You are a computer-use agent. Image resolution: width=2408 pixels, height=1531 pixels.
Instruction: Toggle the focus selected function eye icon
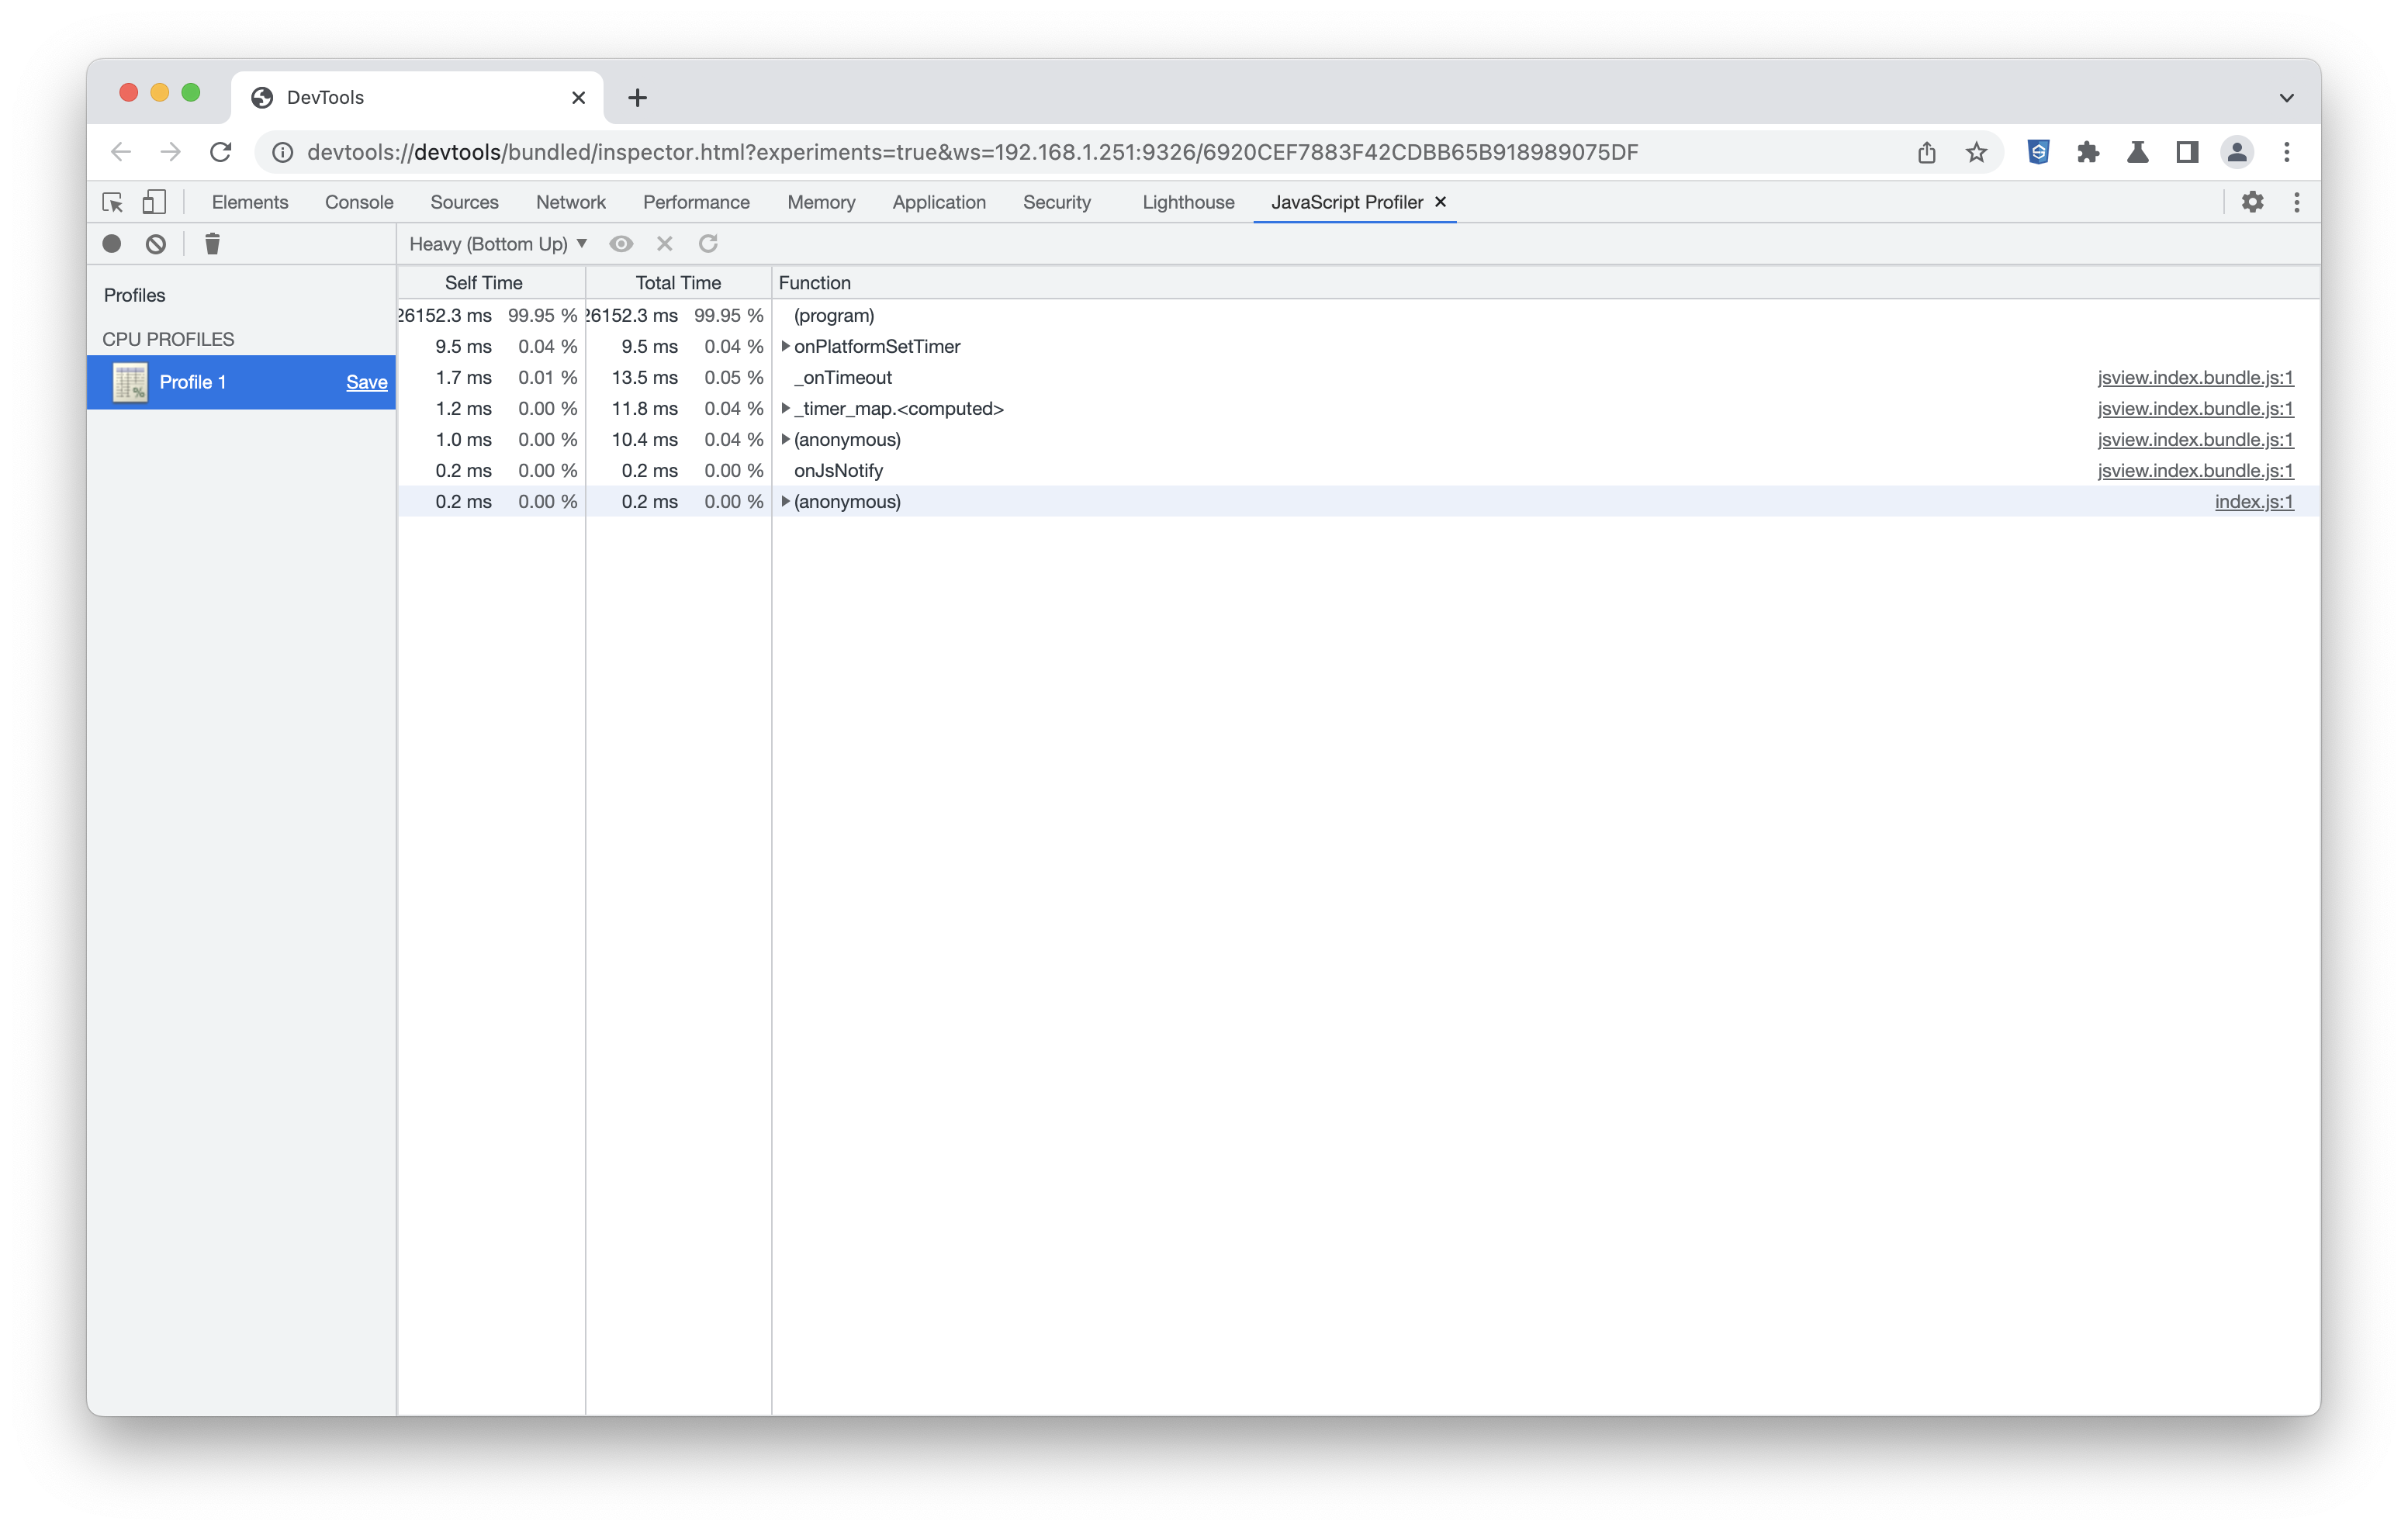click(x=621, y=244)
